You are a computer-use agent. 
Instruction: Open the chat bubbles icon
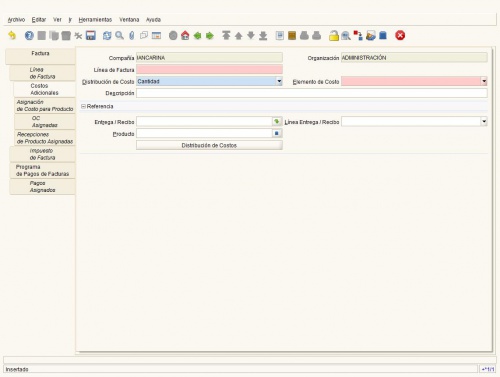point(144,35)
